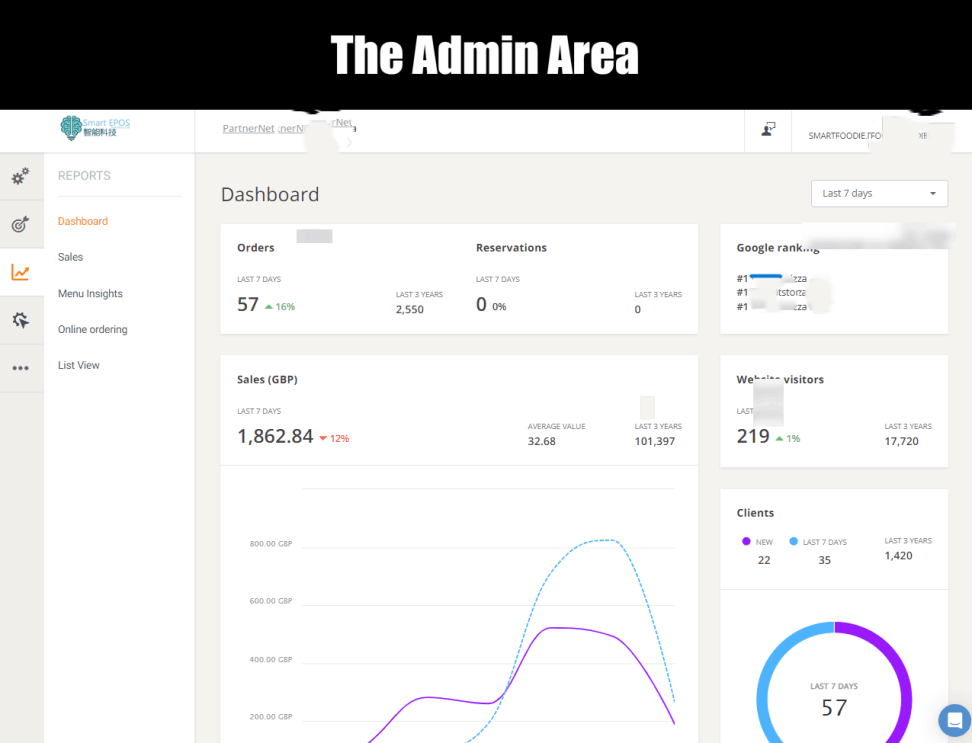Click the Google ranking panel title

point(777,247)
